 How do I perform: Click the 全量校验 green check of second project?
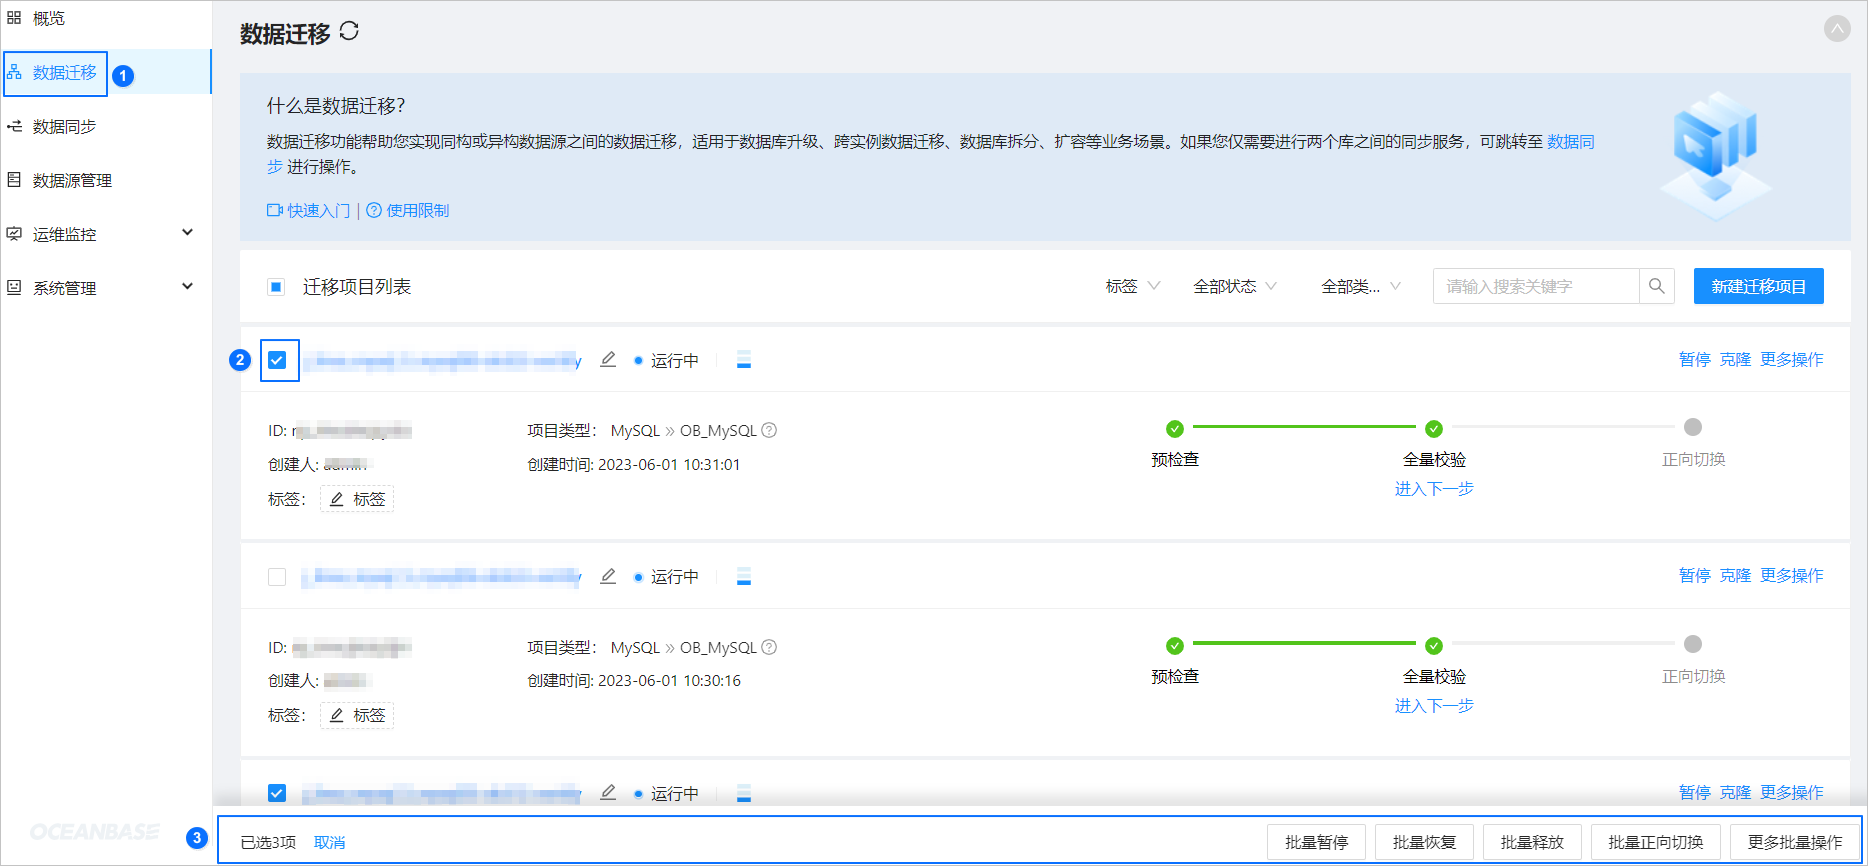click(x=1434, y=646)
